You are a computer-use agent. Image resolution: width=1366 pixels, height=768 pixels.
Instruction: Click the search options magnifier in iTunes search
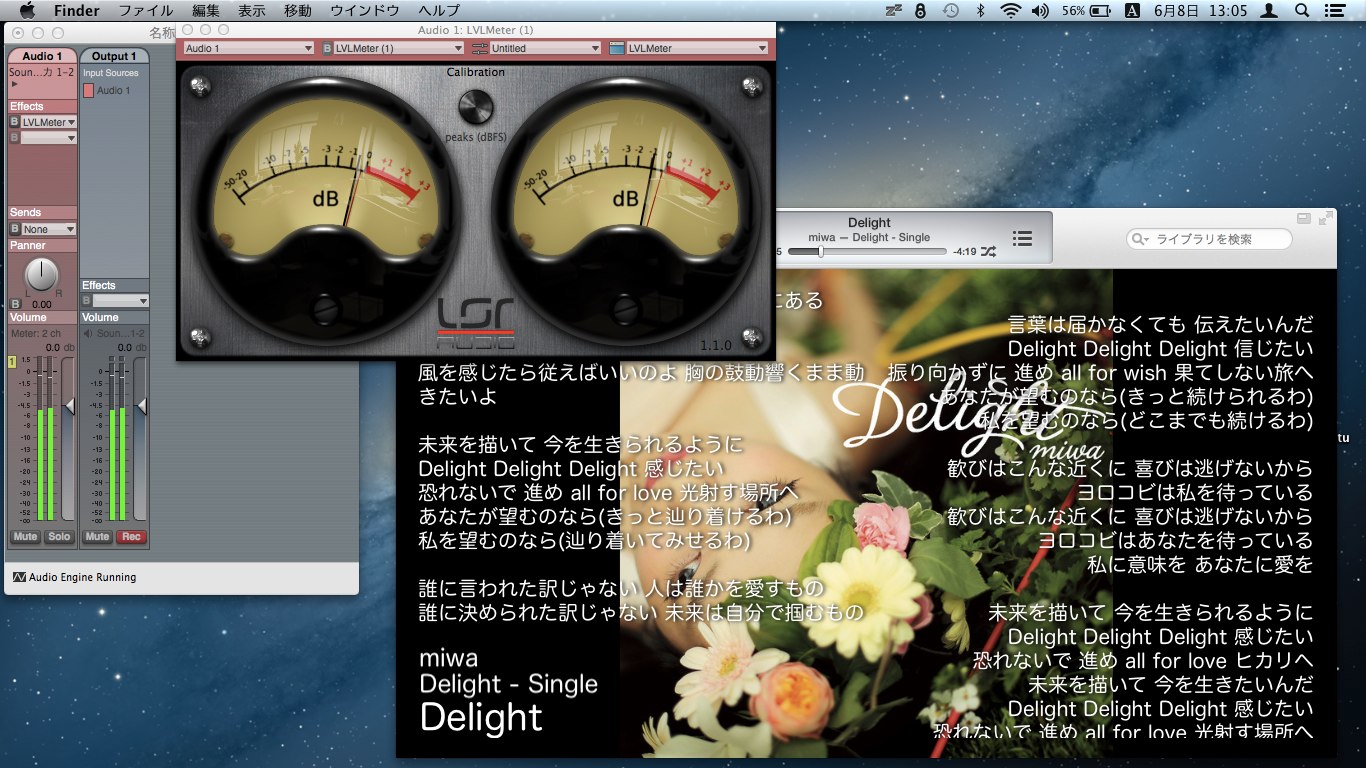click(1141, 239)
